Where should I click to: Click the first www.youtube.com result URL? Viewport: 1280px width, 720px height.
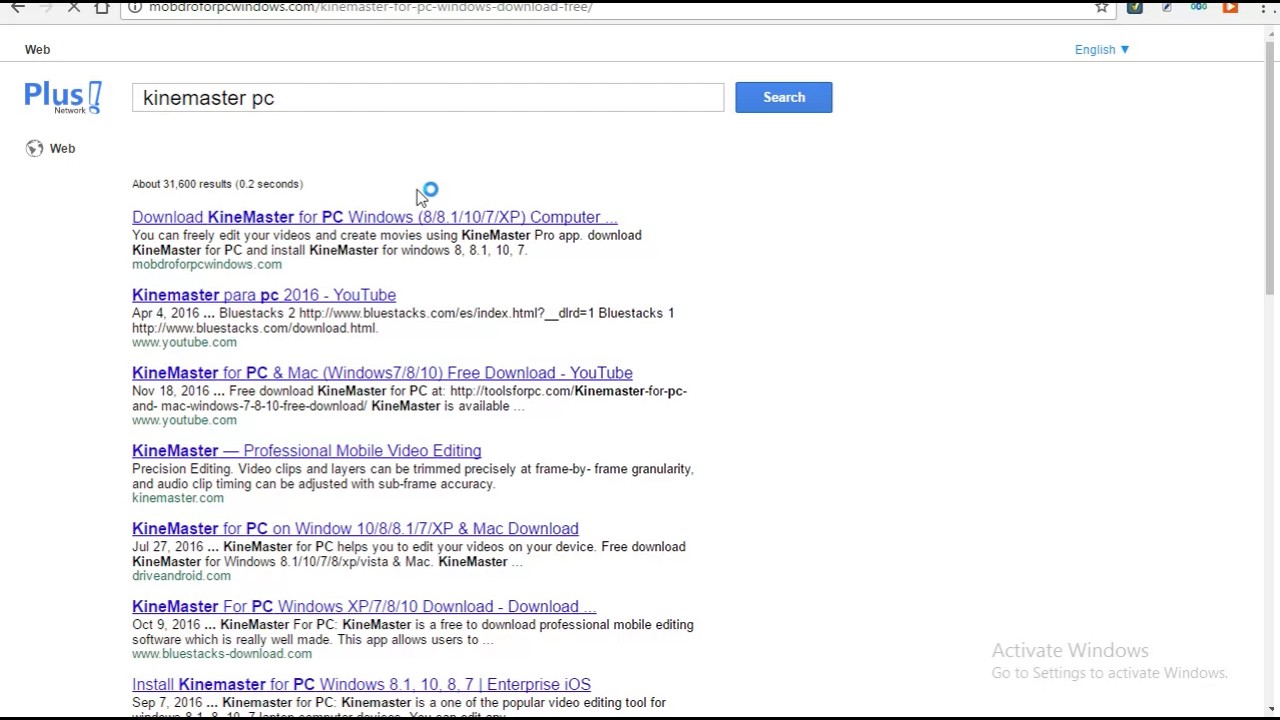(x=184, y=342)
